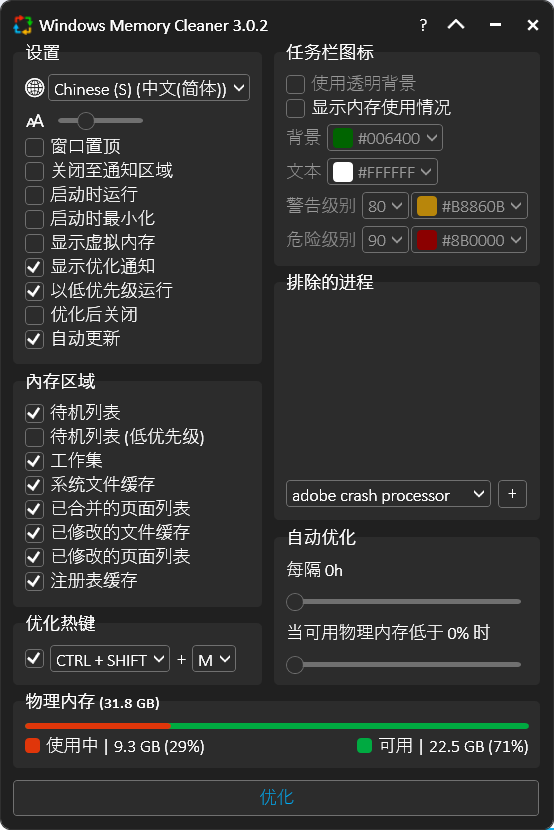
Task: Add excluded process with plus button
Action: coord(512,494)
